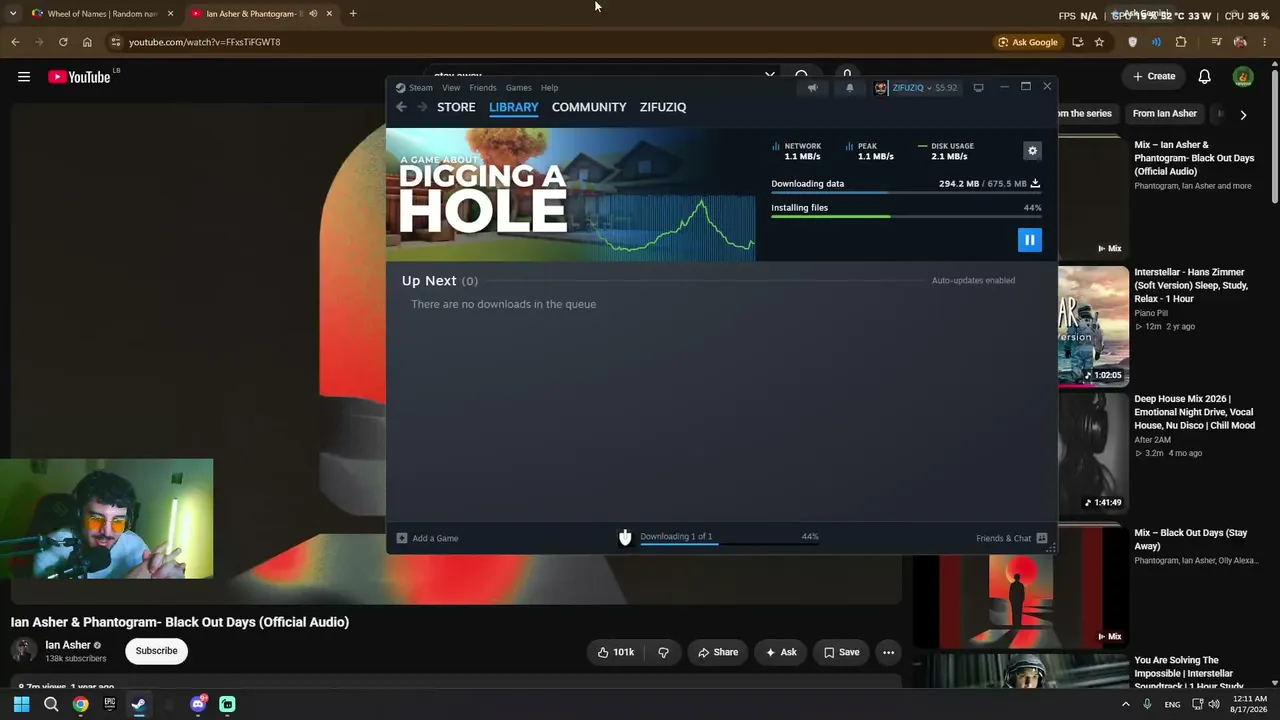Open the Interstellar Hans Zimmer video thumbnail

click(x=1093, y=326)
